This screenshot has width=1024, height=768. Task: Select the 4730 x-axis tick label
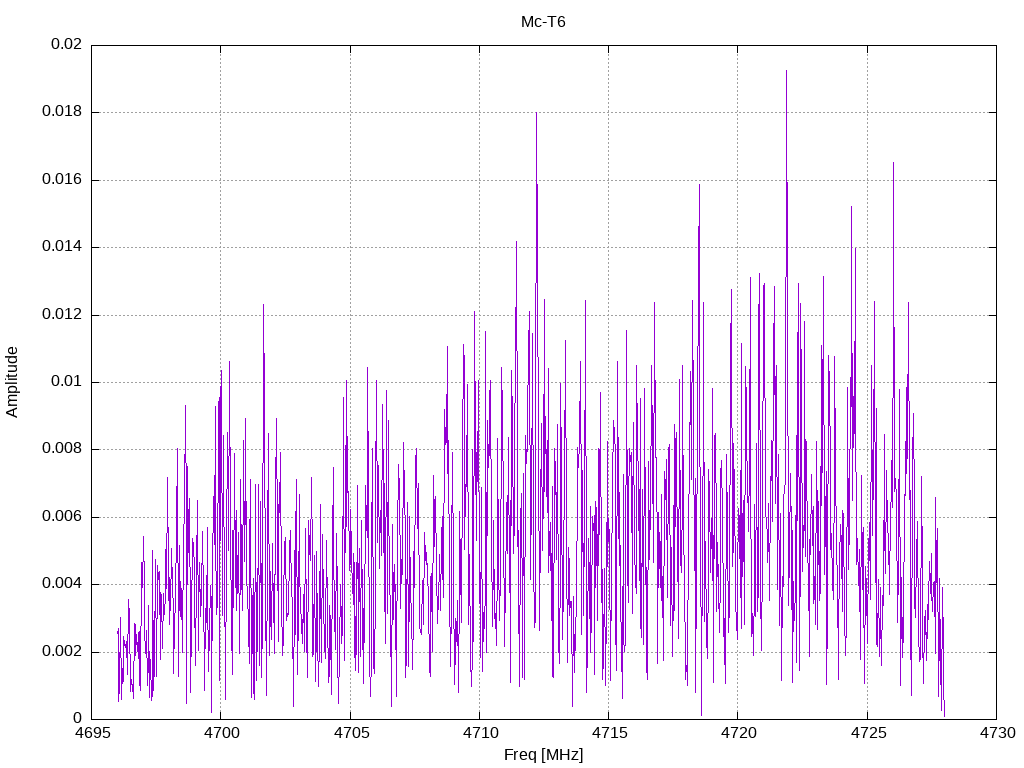click(x=997, y=733)
